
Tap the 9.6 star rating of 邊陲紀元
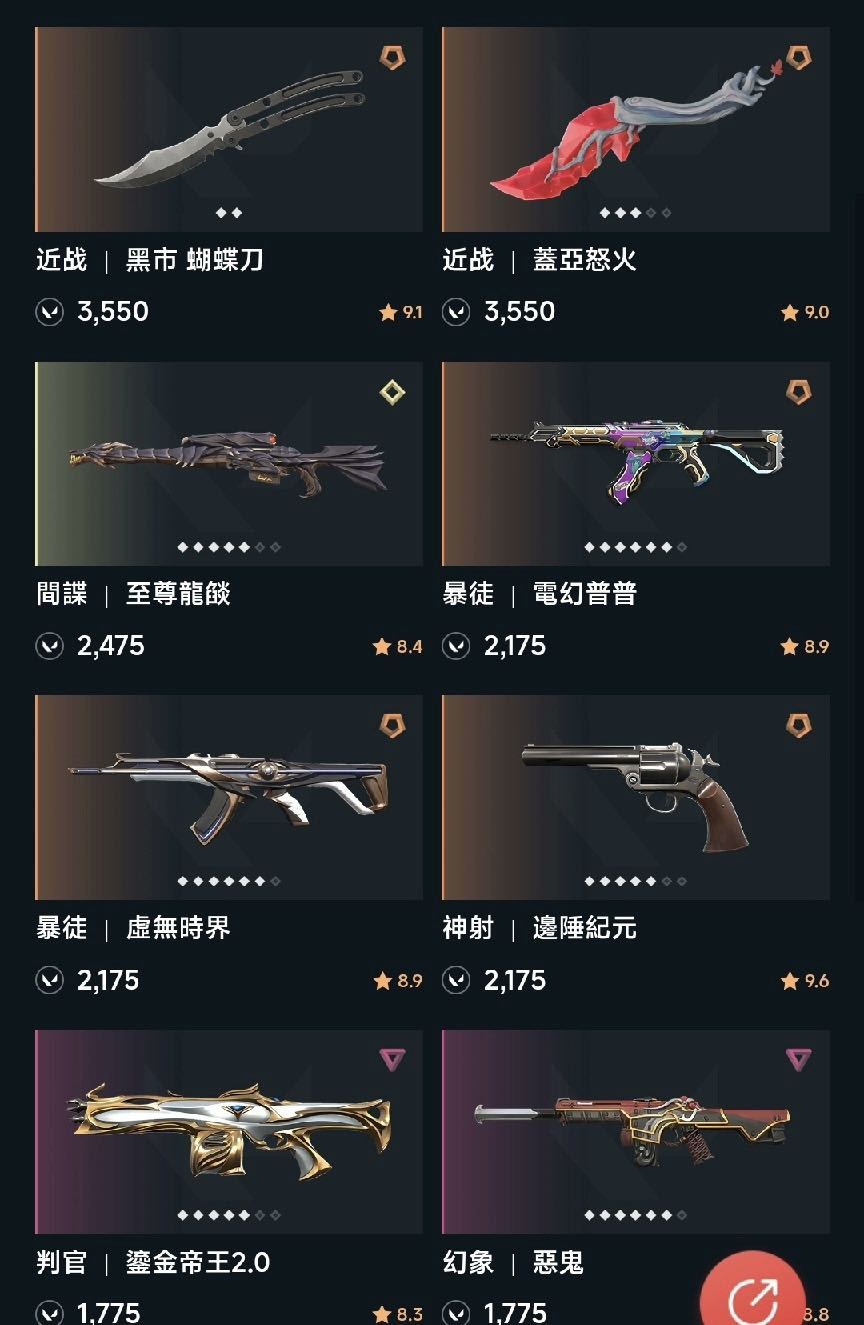pos(805,981)
